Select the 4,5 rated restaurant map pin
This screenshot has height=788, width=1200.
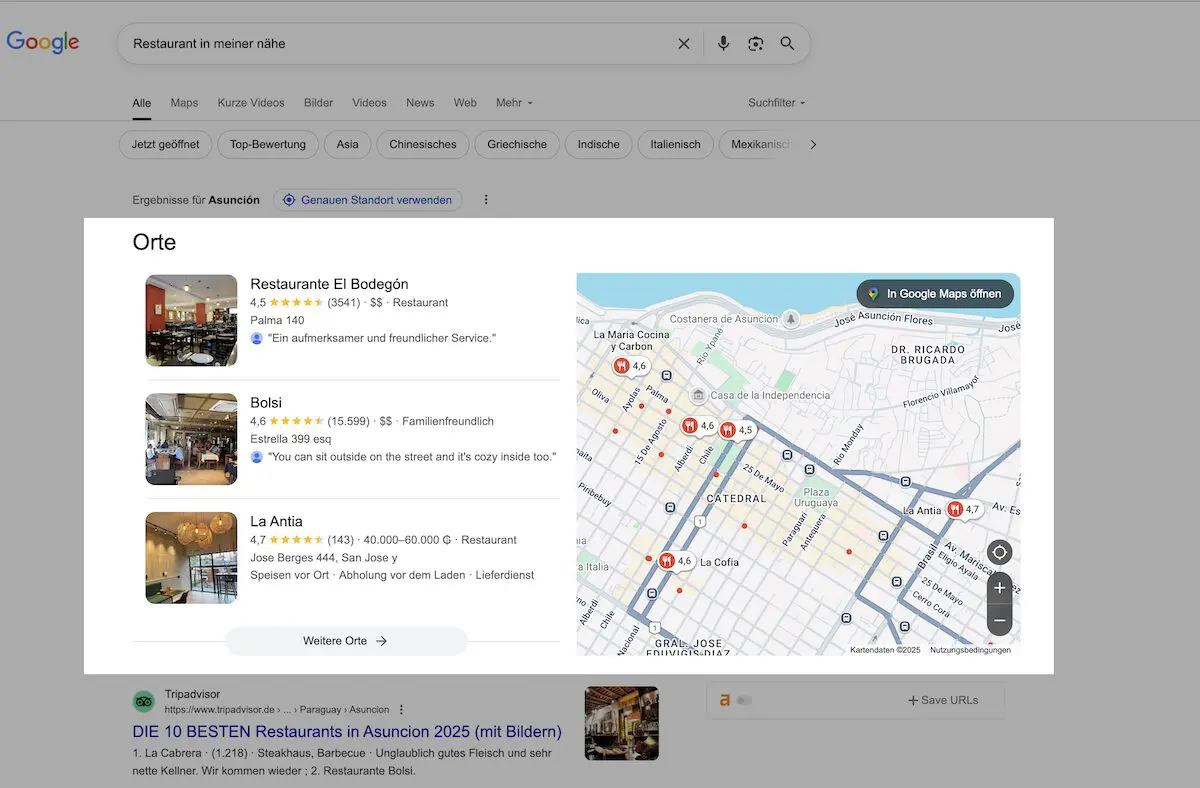[x=728, y=430]
